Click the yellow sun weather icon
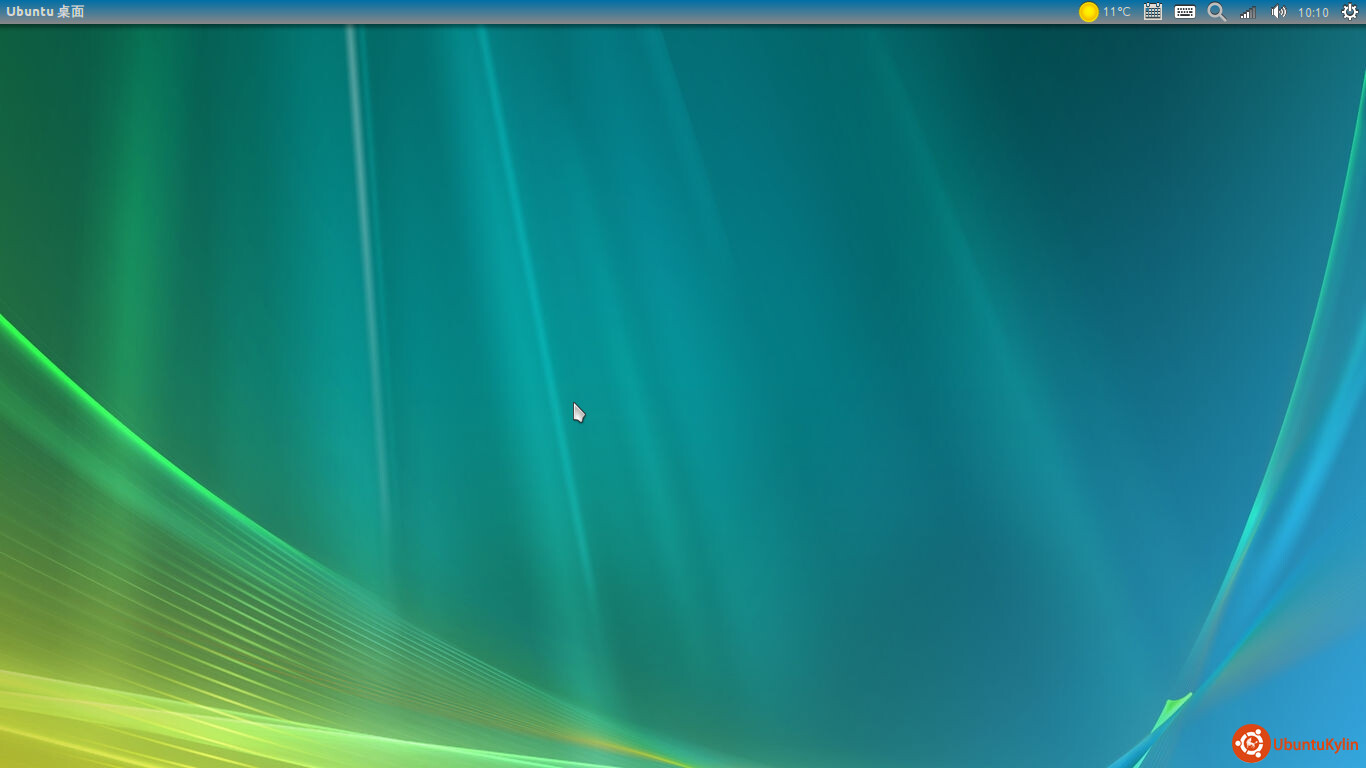This screenshot has height=768, width=1366. tap(1088, 12)
